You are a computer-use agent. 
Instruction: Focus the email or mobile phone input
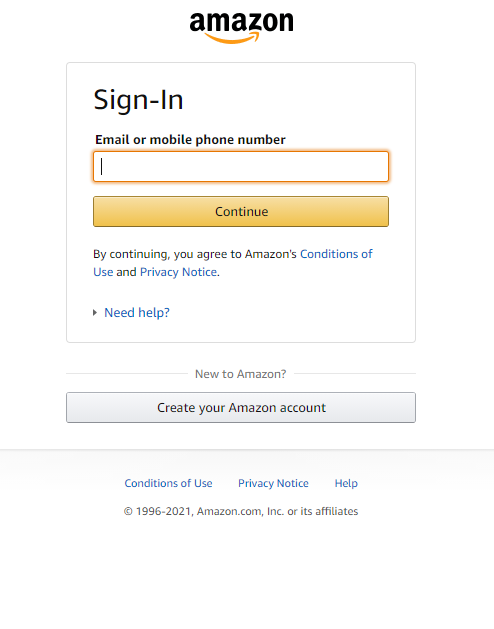[x=241, y=166]
